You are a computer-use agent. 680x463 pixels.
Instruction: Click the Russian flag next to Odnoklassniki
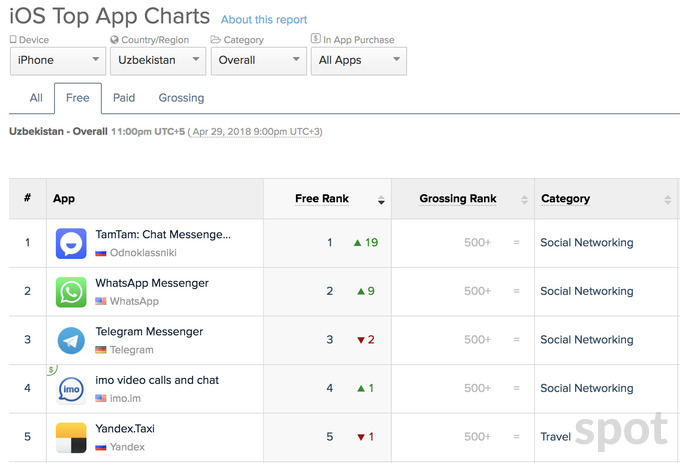101,253
